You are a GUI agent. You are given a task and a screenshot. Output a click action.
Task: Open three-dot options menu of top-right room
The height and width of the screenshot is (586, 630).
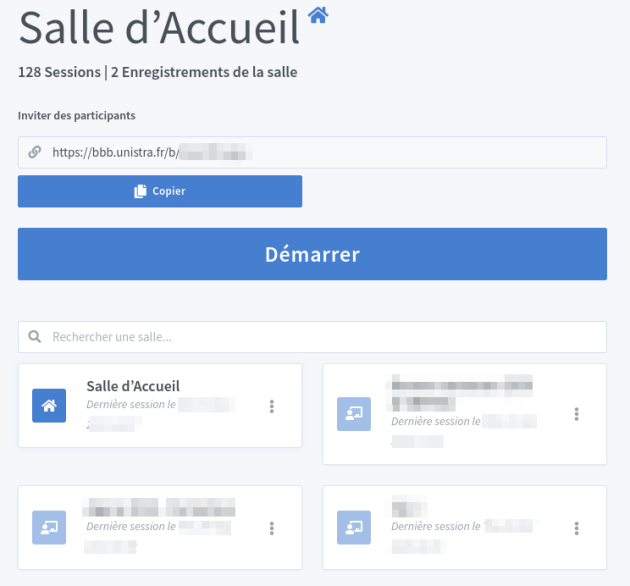pyautogui.click(x=577, y=414)
